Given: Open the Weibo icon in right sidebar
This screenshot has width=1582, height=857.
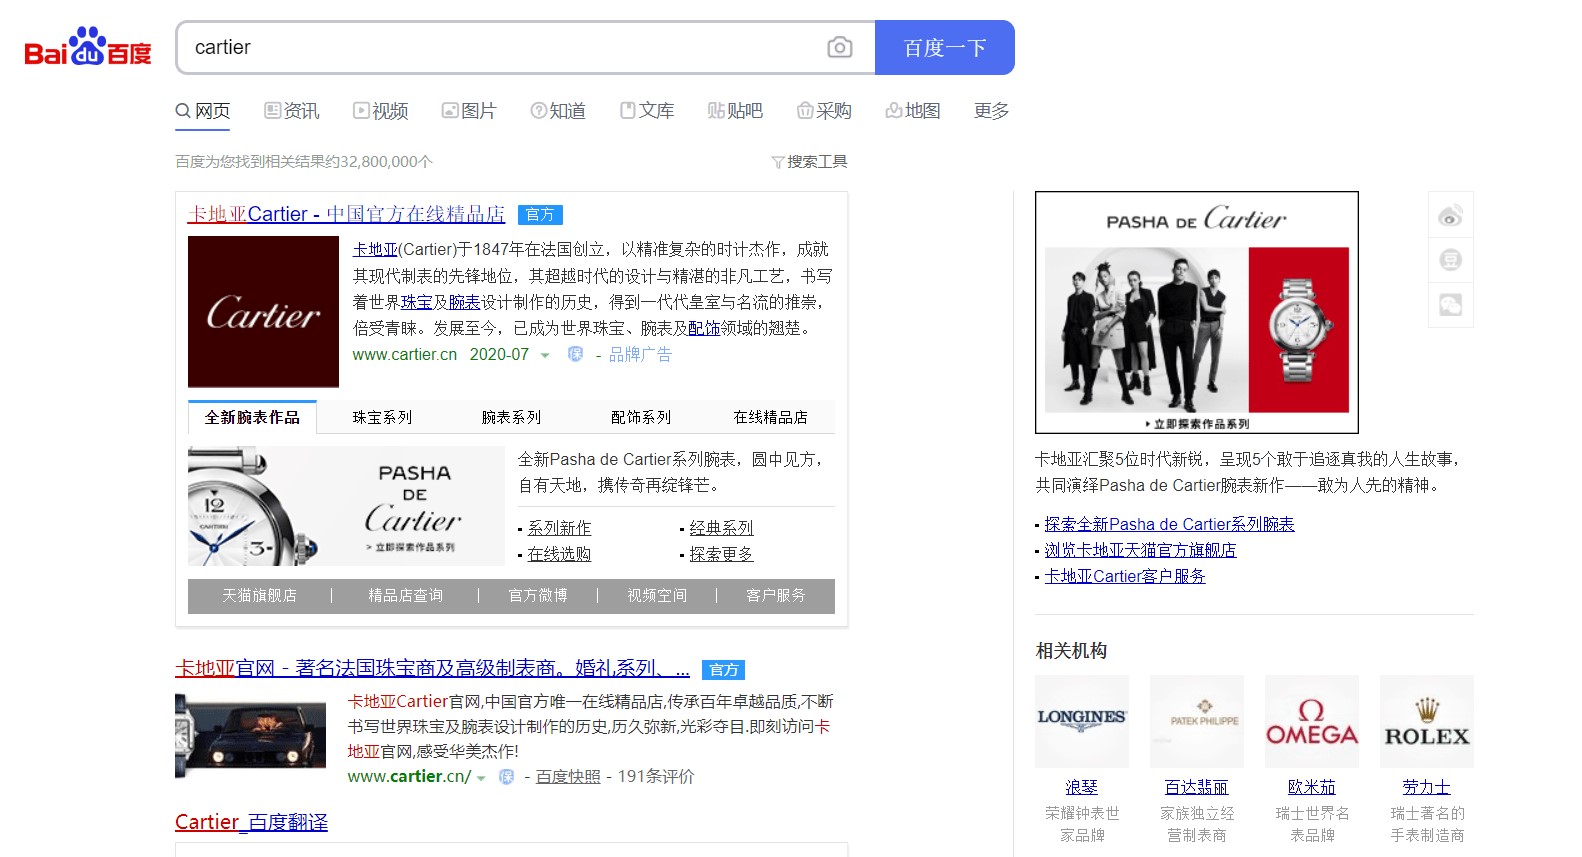Looking at the screenshot, I should [1450, 215].
